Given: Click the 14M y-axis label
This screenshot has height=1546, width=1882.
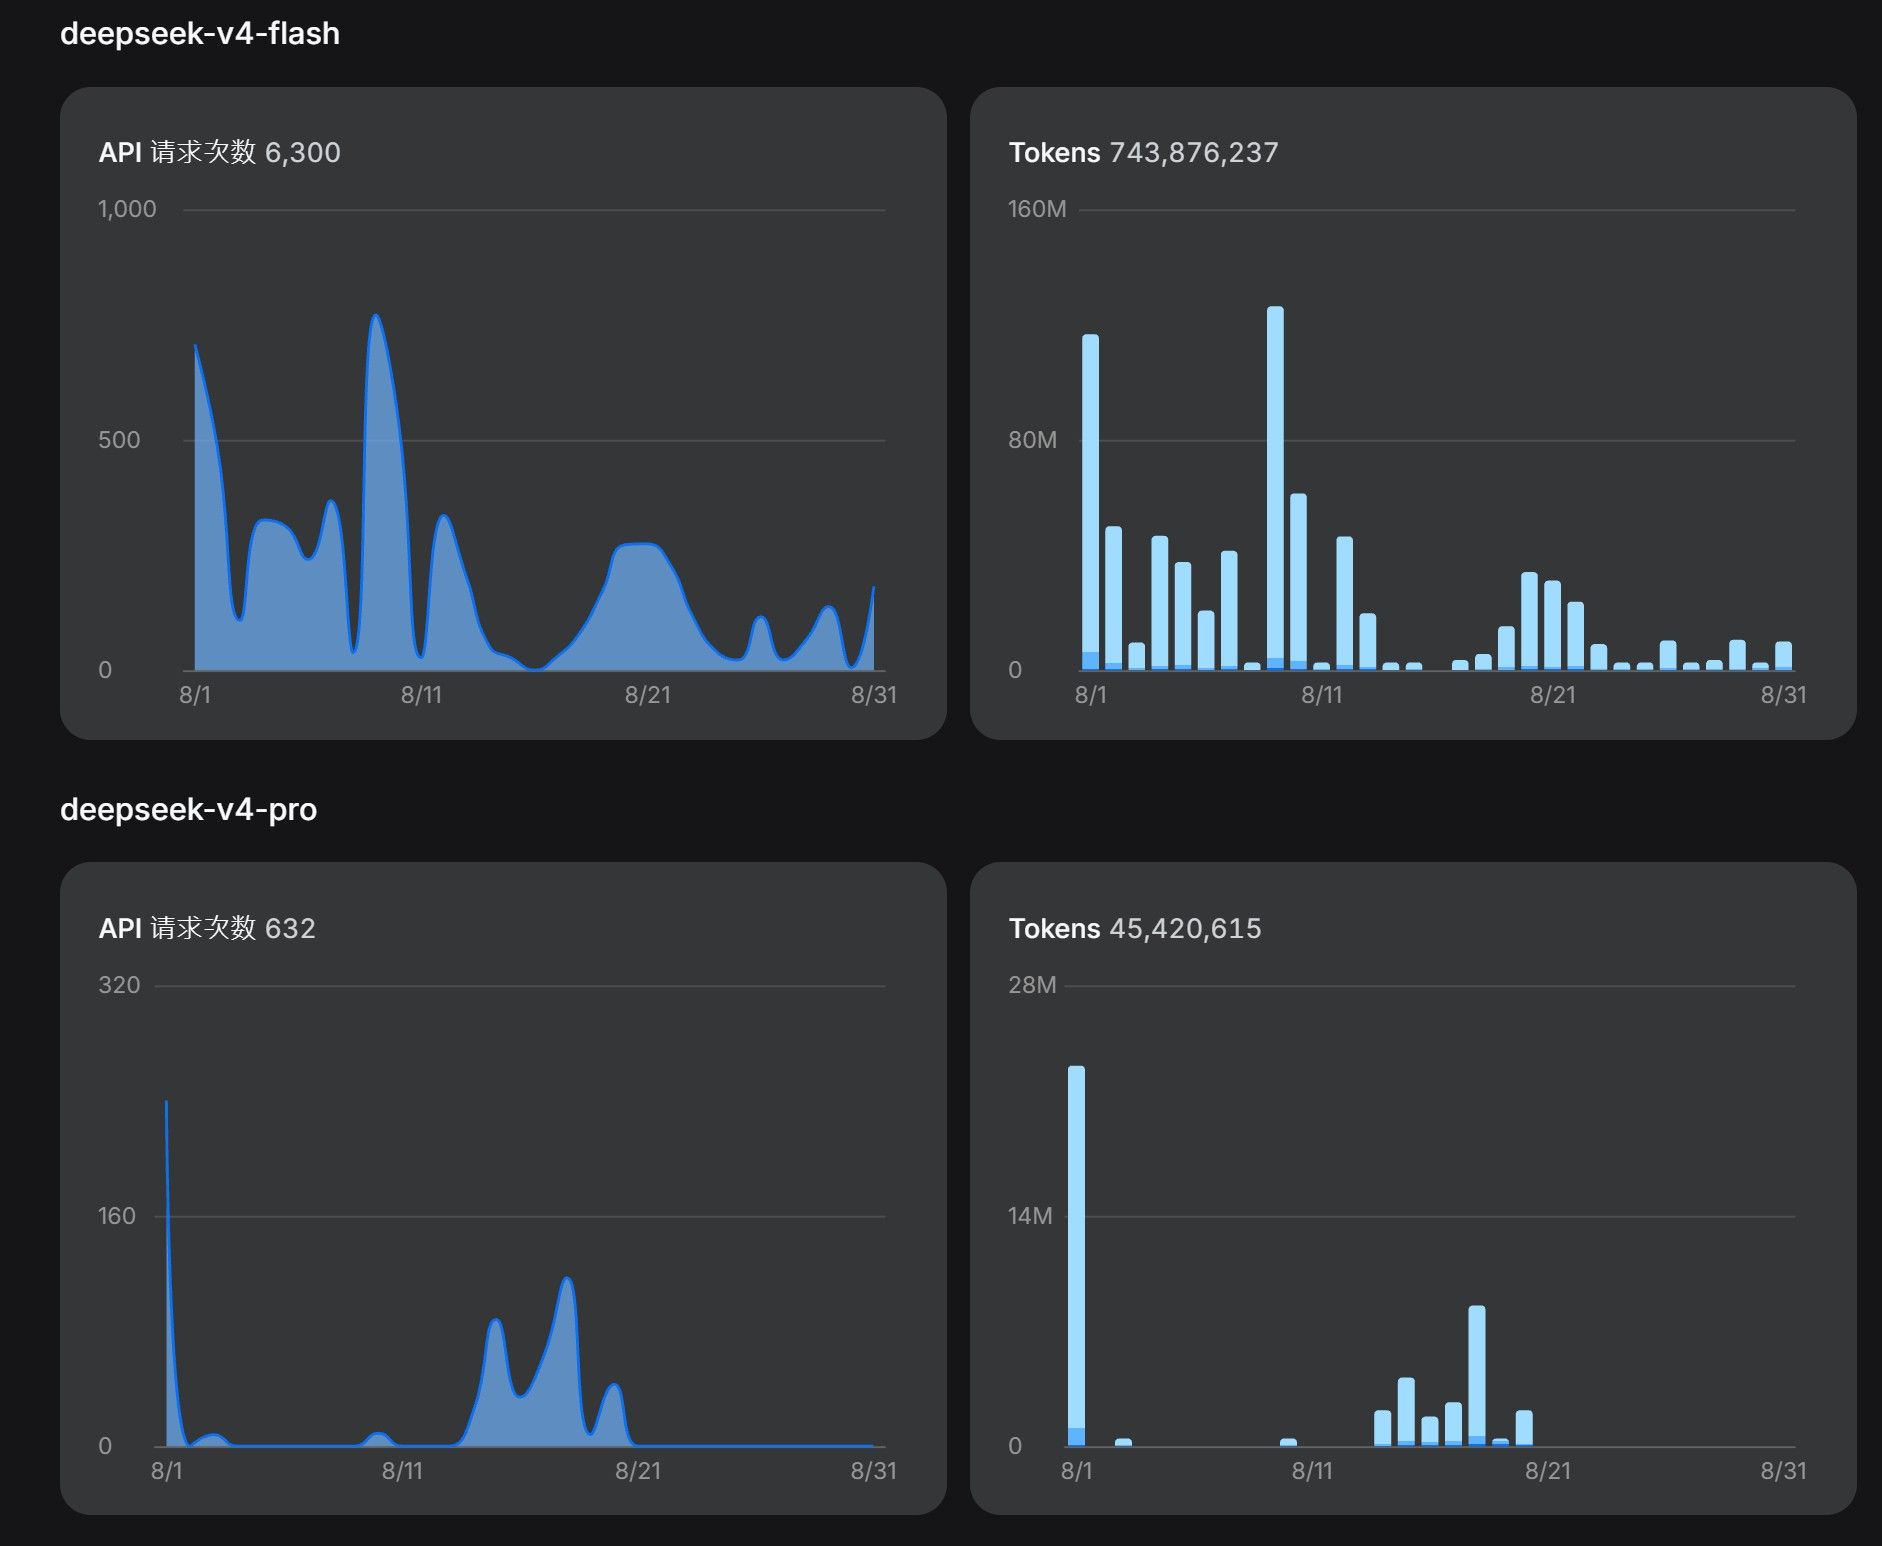Looking at the screenshot, I should pyautogui.click(x=1030, y=1216).
